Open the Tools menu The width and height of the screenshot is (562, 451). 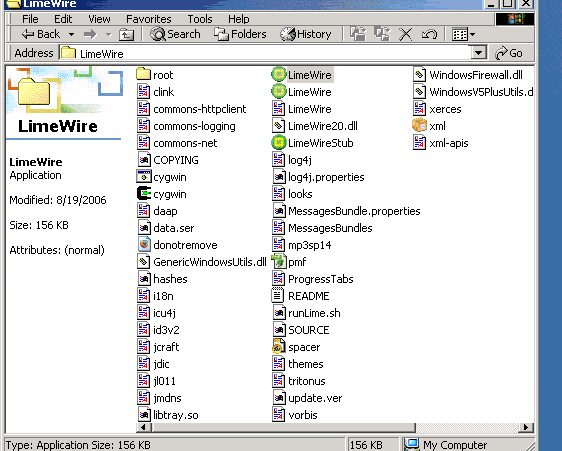(x=200, y=19)
